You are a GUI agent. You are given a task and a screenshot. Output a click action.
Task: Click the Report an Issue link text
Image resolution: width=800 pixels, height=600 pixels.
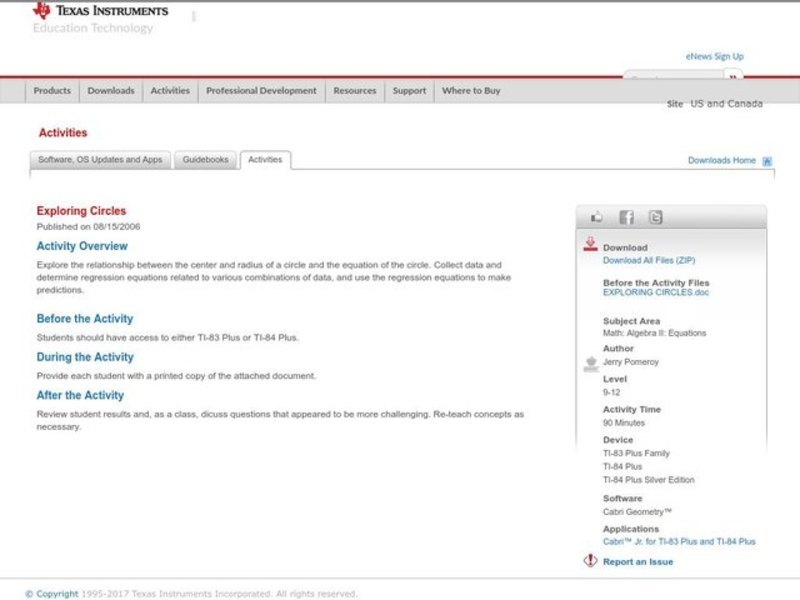point(637,562)
